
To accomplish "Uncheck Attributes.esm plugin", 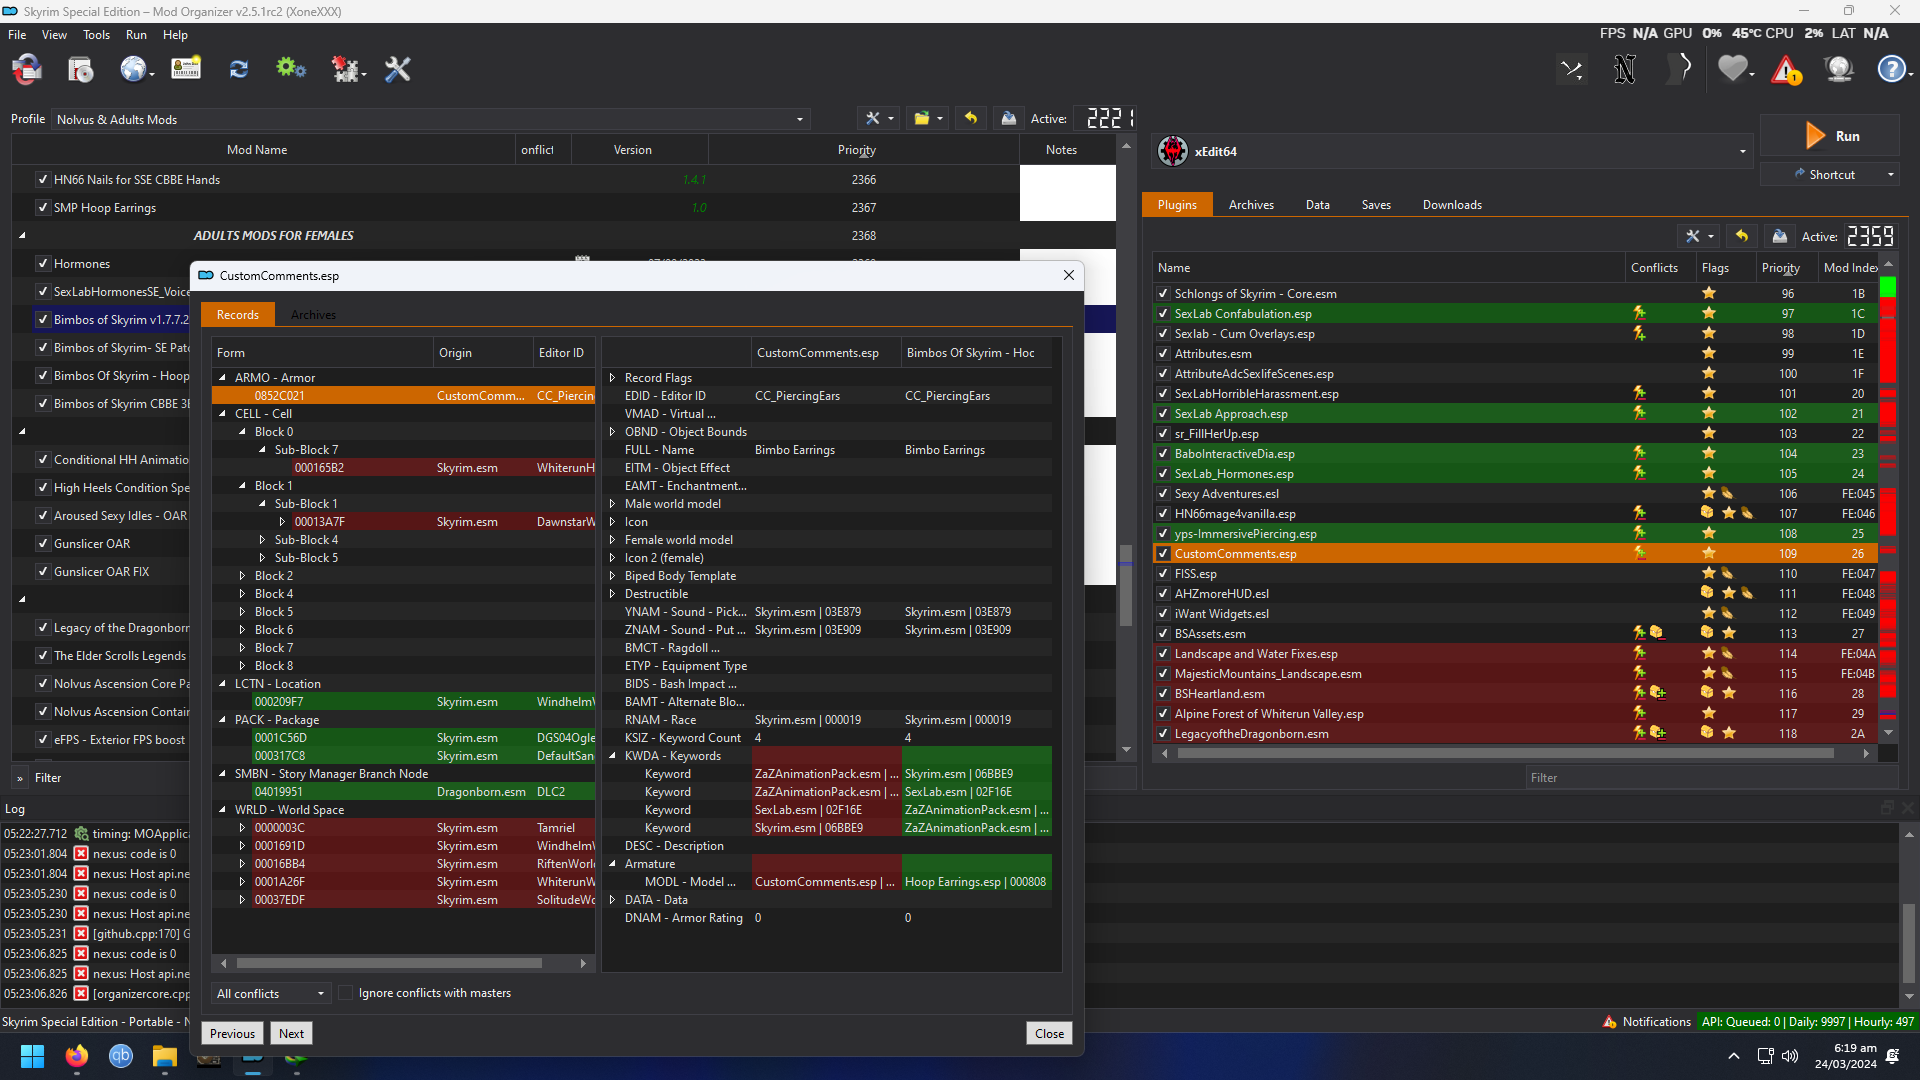I will 1163,354.
